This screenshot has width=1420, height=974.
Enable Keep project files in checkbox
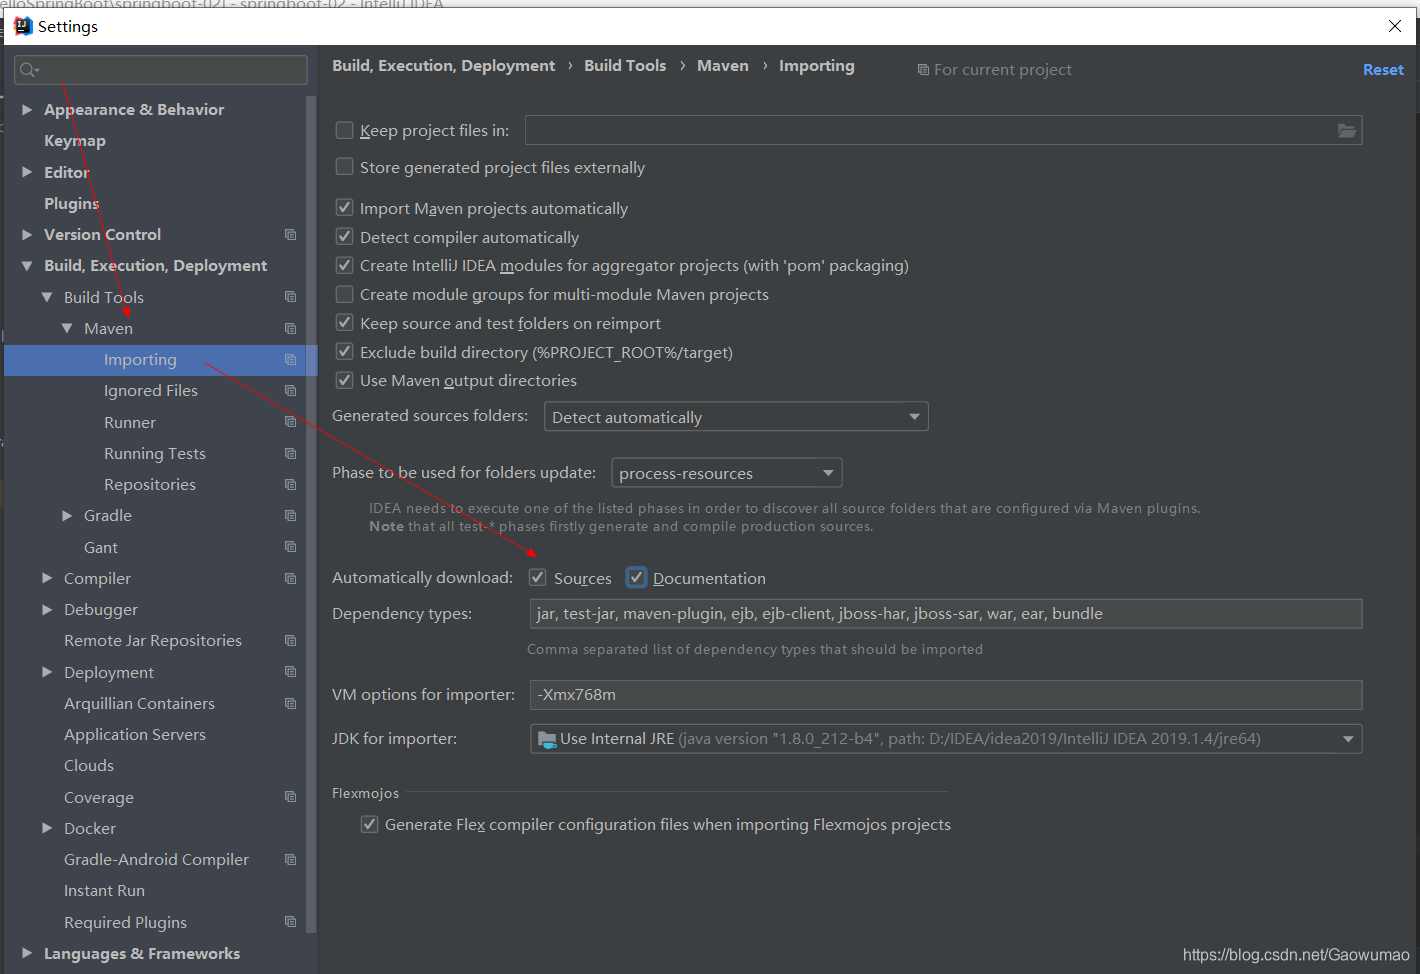(x=345, y=130)
